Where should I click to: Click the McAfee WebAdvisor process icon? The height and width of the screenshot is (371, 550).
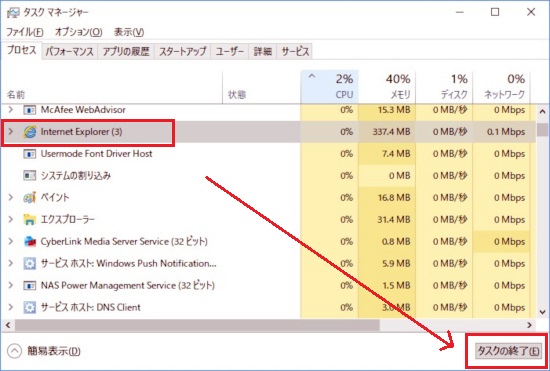pos(30,110)
